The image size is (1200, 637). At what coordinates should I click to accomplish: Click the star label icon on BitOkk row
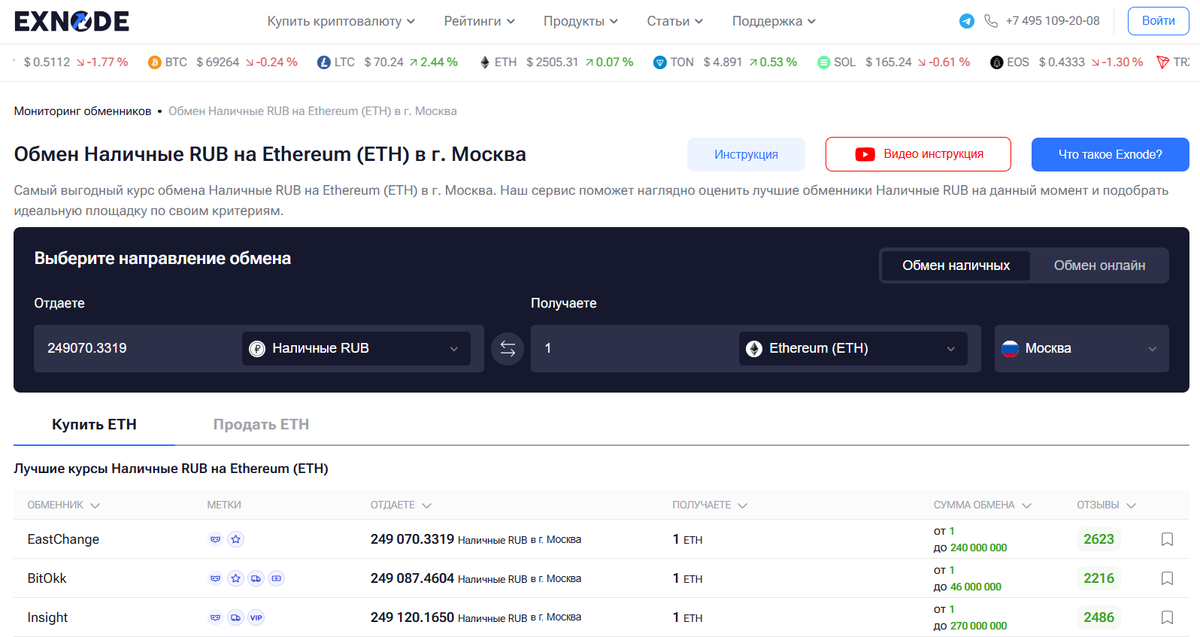click(x=235, y=578)
